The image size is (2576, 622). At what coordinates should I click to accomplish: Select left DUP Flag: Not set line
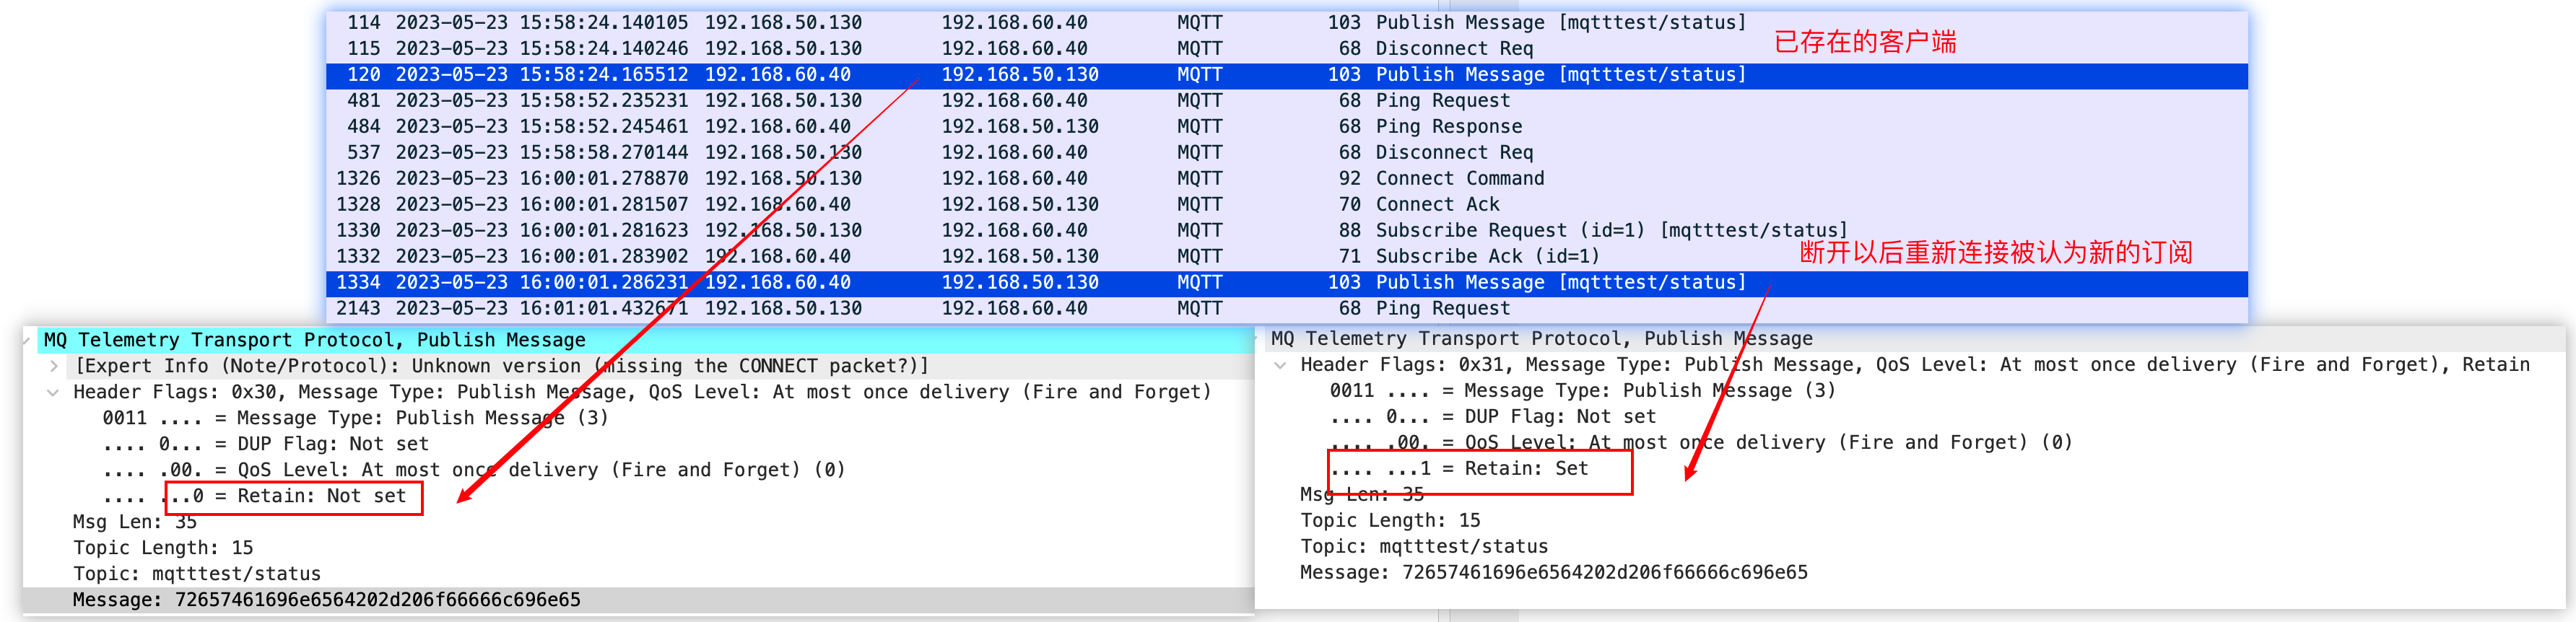pyautogui.click(x=265, y=444)
